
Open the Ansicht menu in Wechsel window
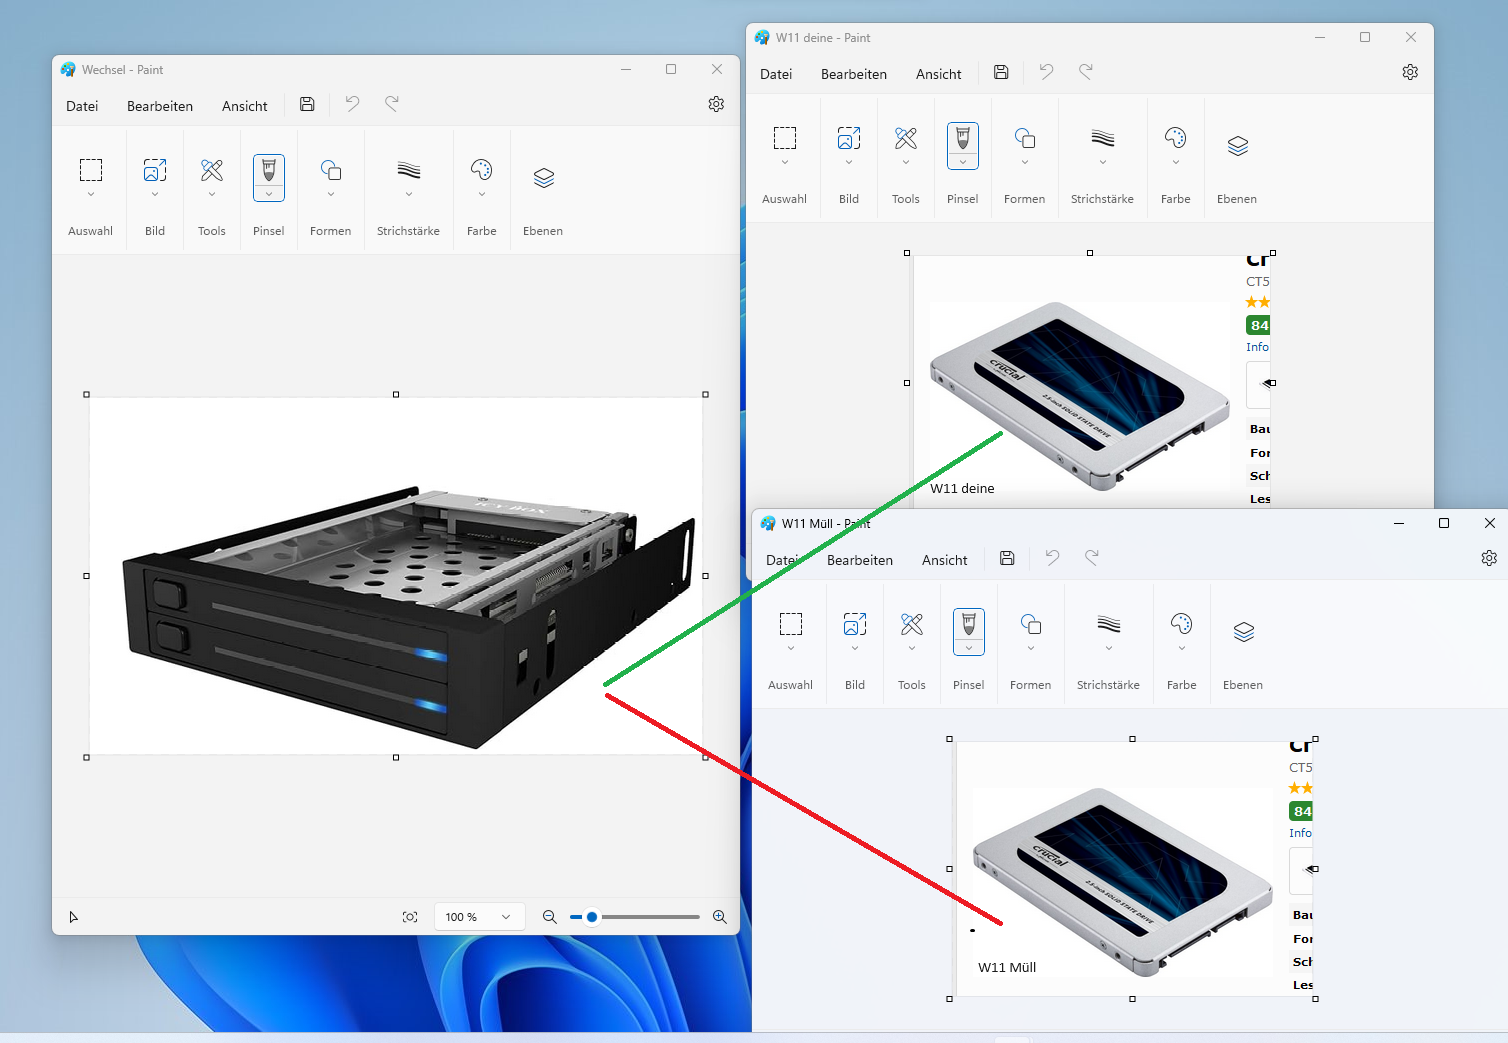[x=245, y=106]
